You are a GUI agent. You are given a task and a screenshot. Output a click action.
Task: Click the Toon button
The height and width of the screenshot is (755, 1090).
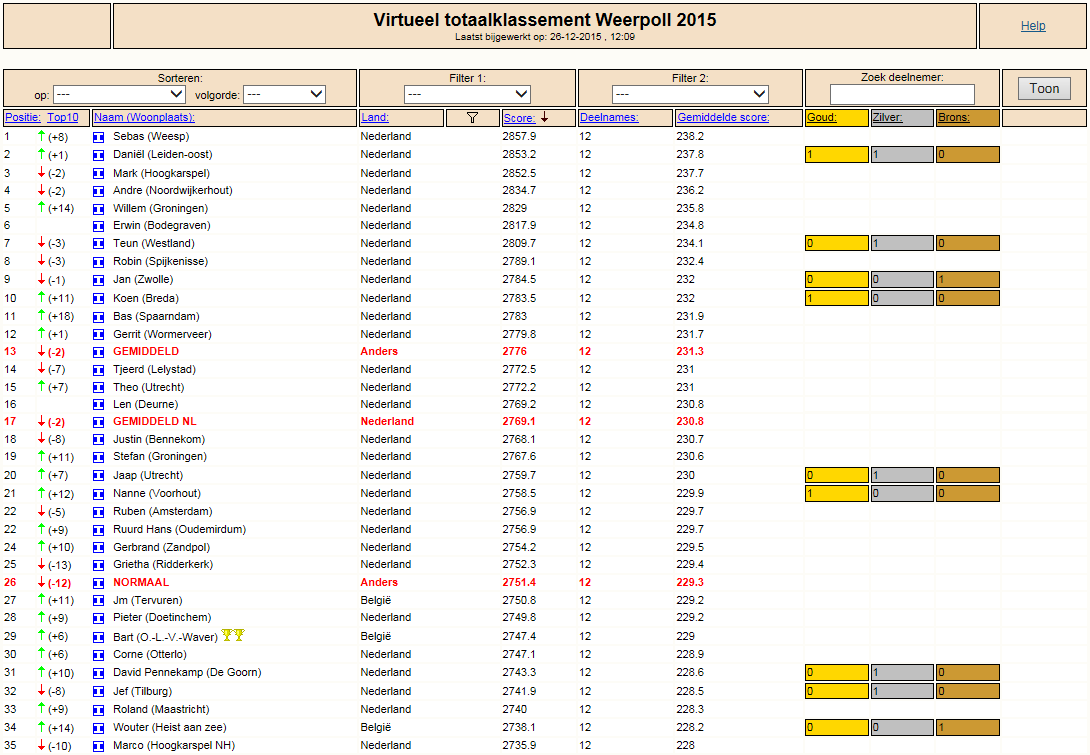coord(1044,88)
